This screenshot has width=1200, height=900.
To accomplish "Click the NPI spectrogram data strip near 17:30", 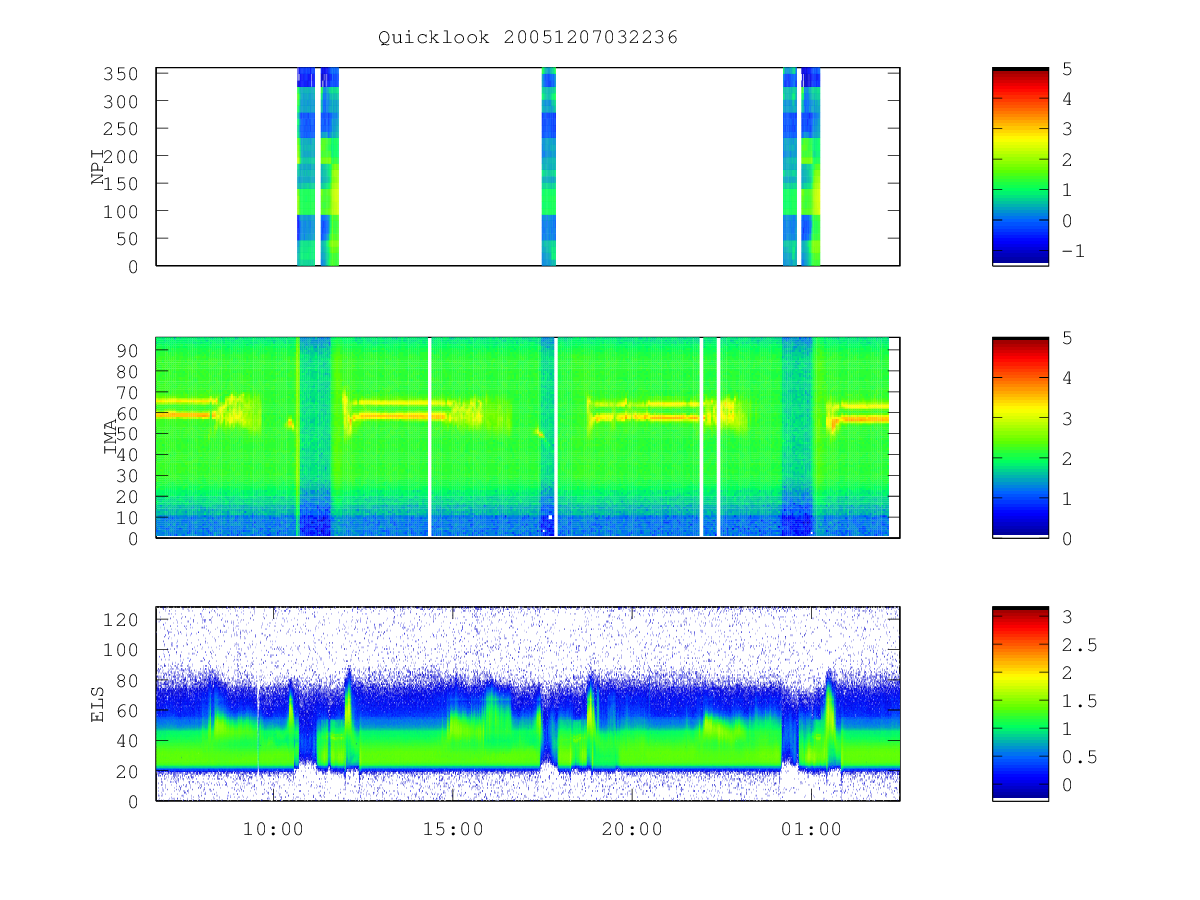I will click(x=548, y=167).
